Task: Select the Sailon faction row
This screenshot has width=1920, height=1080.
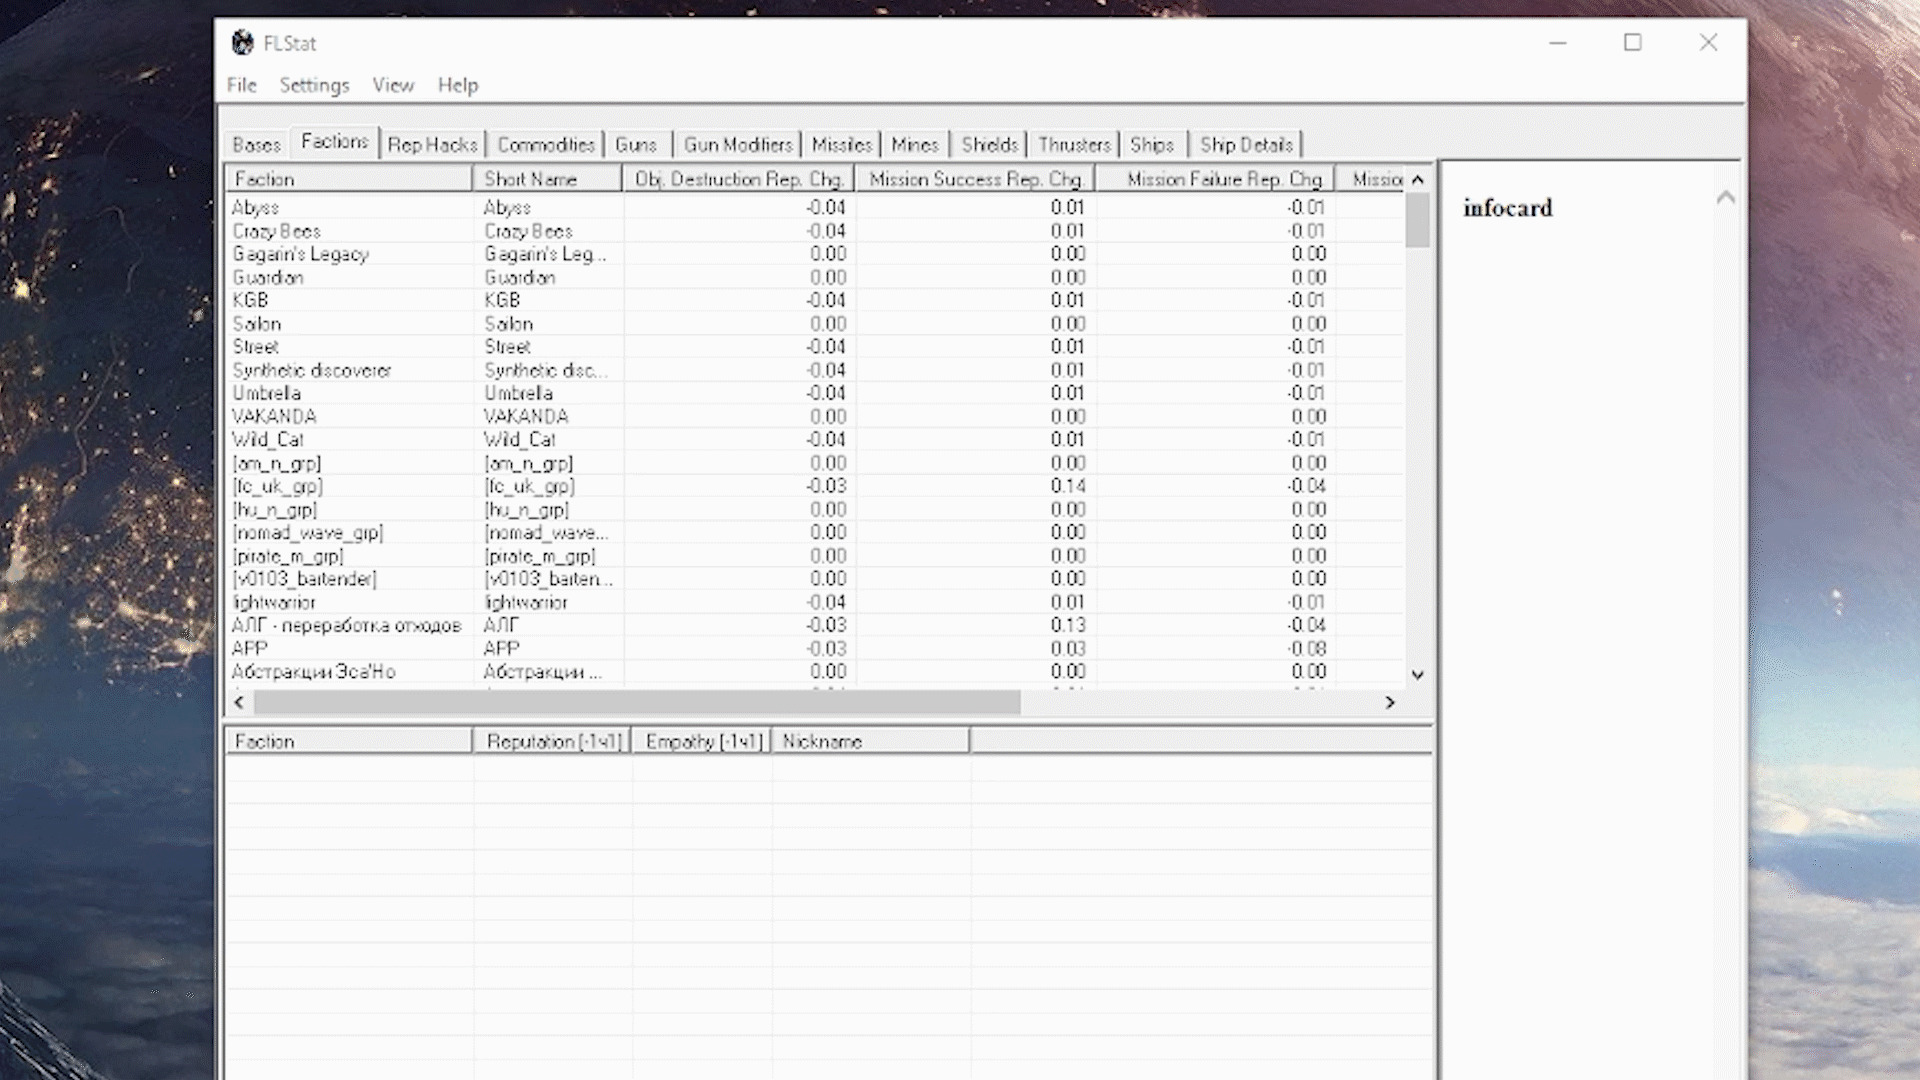Action: point(815,324)
